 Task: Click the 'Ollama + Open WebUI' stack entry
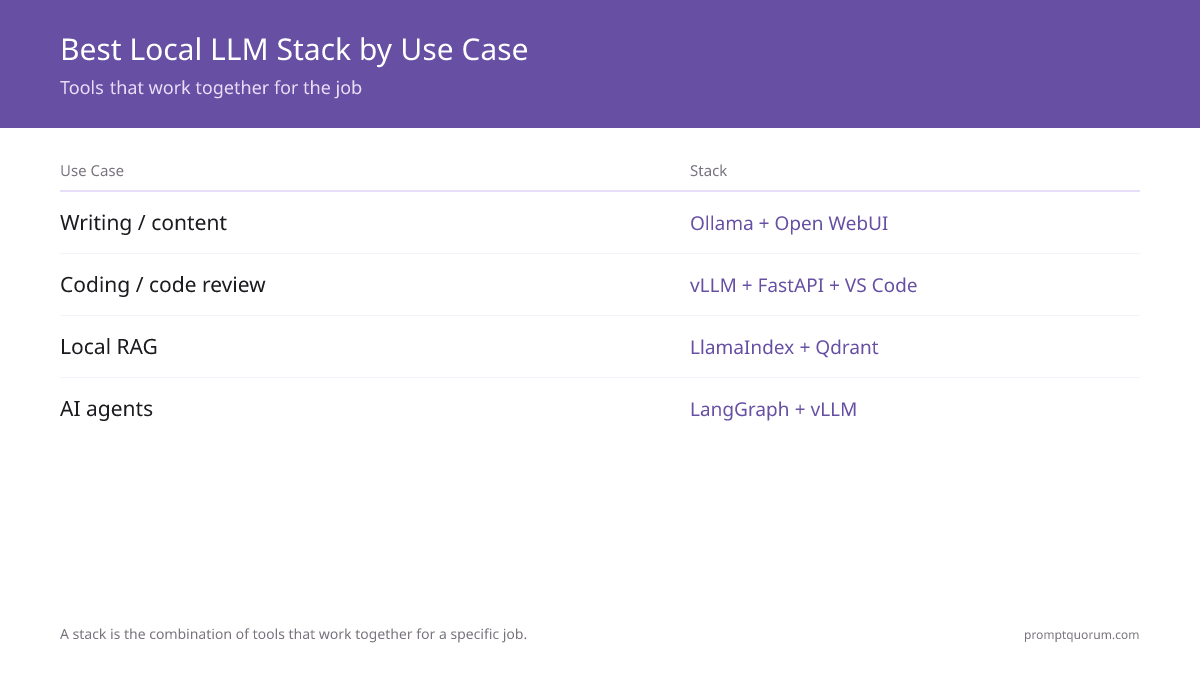(x=789, y=223)
